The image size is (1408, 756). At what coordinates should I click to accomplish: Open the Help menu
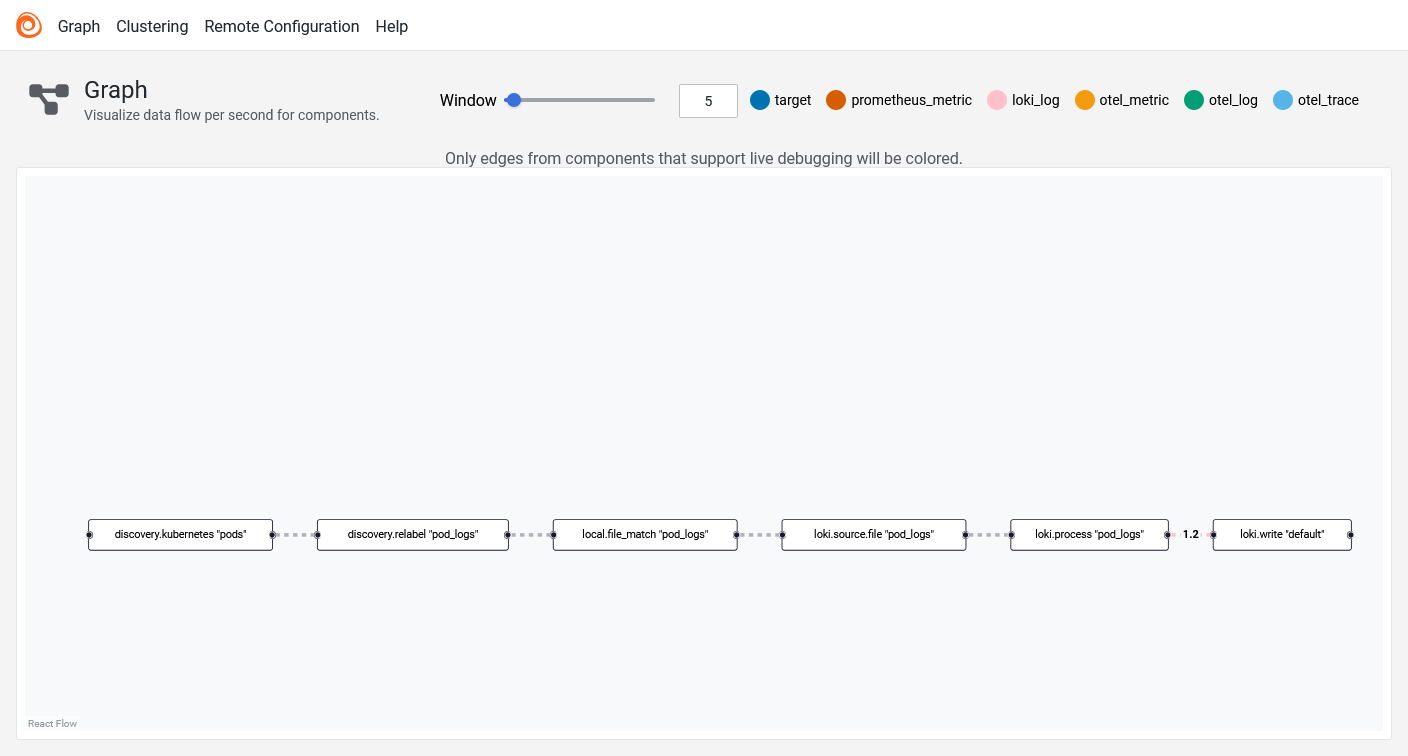[x=392, y=27]
